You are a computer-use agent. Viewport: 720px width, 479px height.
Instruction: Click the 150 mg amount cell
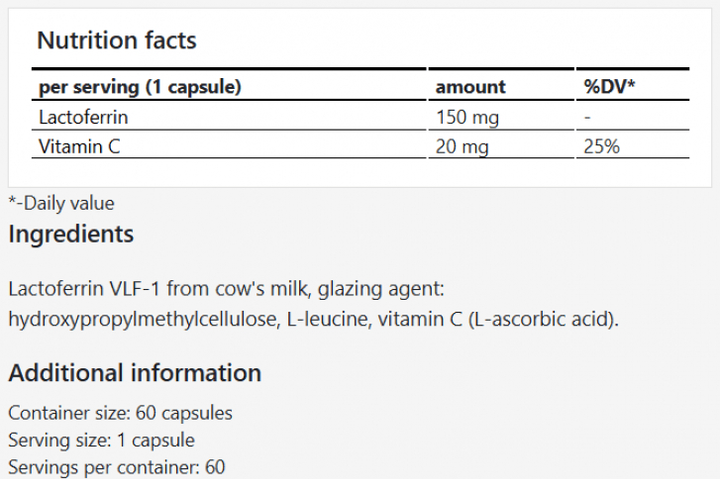coord(467,117)
